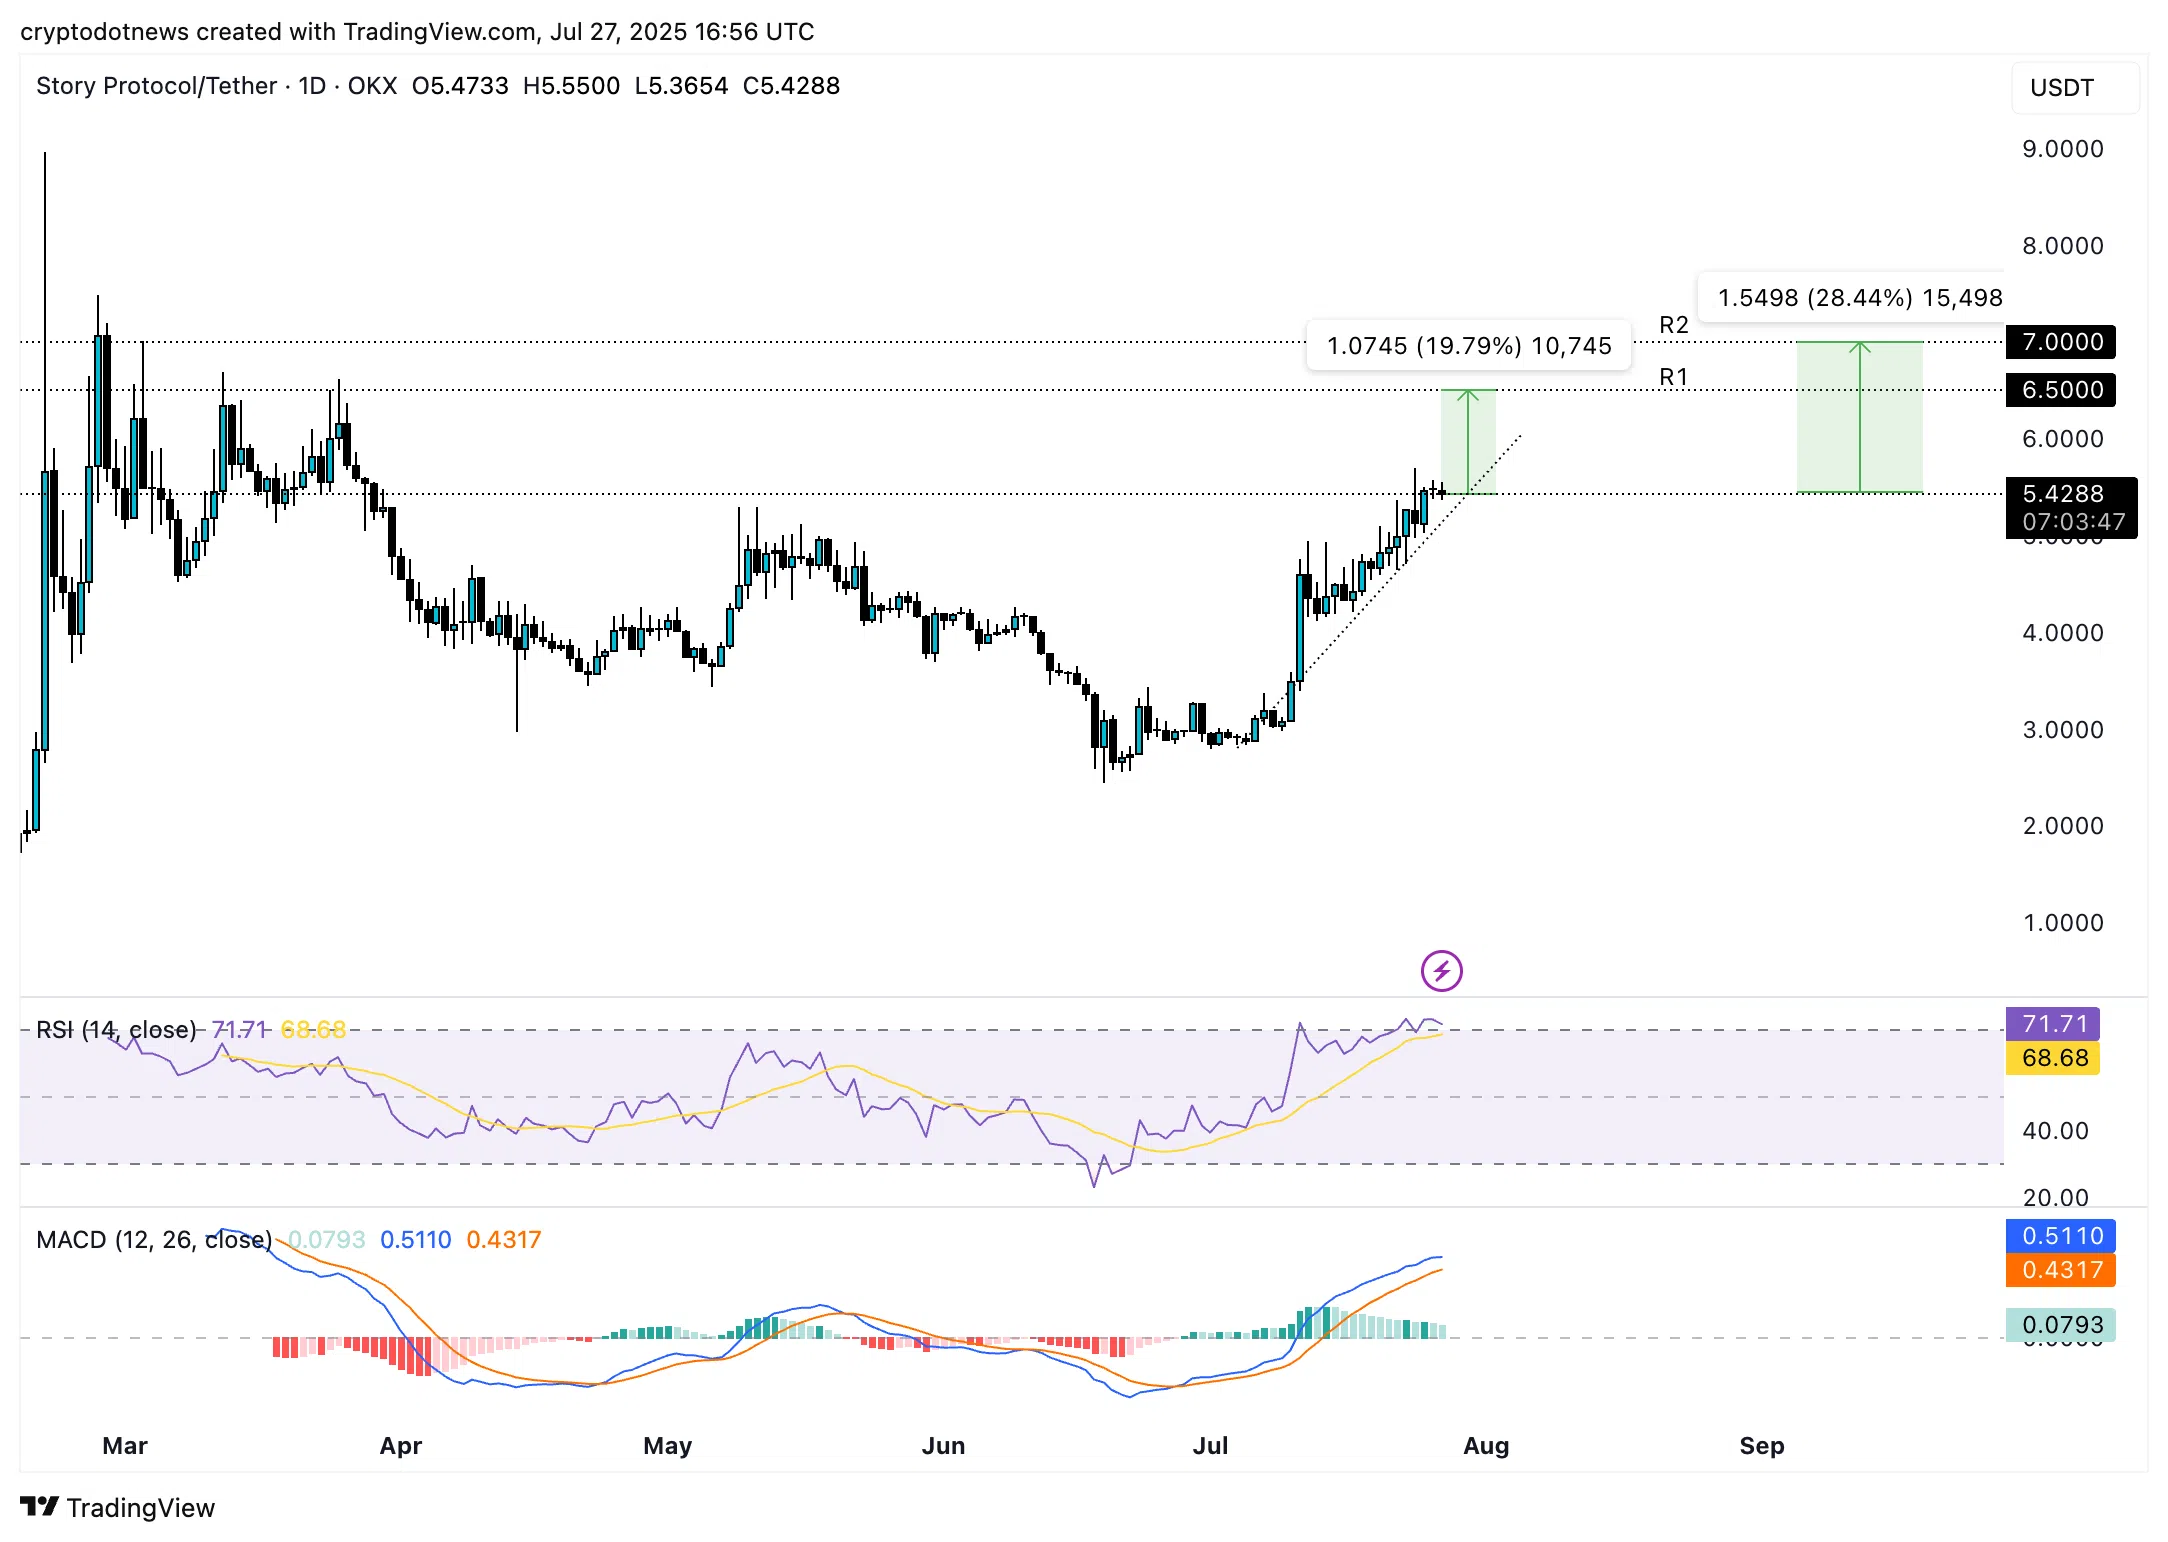
Task: Click the TradingView logo
Action: coord(117,1507)
